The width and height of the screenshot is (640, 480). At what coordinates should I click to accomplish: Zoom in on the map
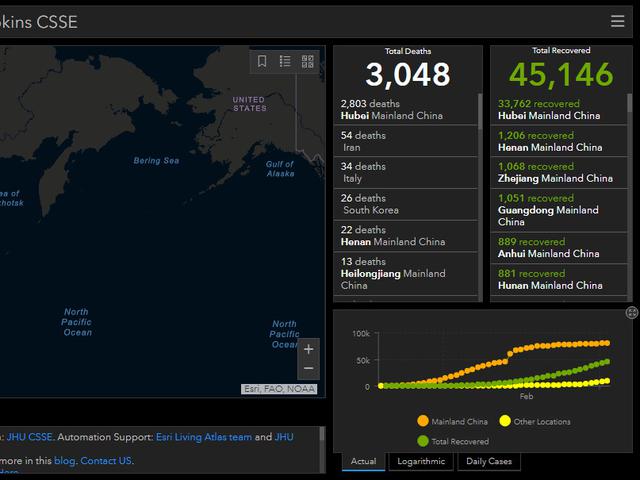pos(308,349)
